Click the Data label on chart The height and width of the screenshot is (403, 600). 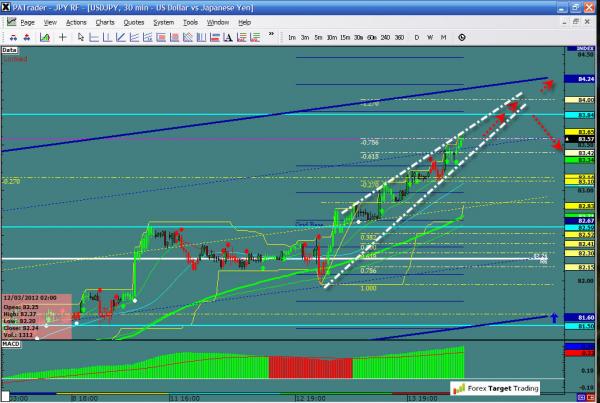[10, 48]
